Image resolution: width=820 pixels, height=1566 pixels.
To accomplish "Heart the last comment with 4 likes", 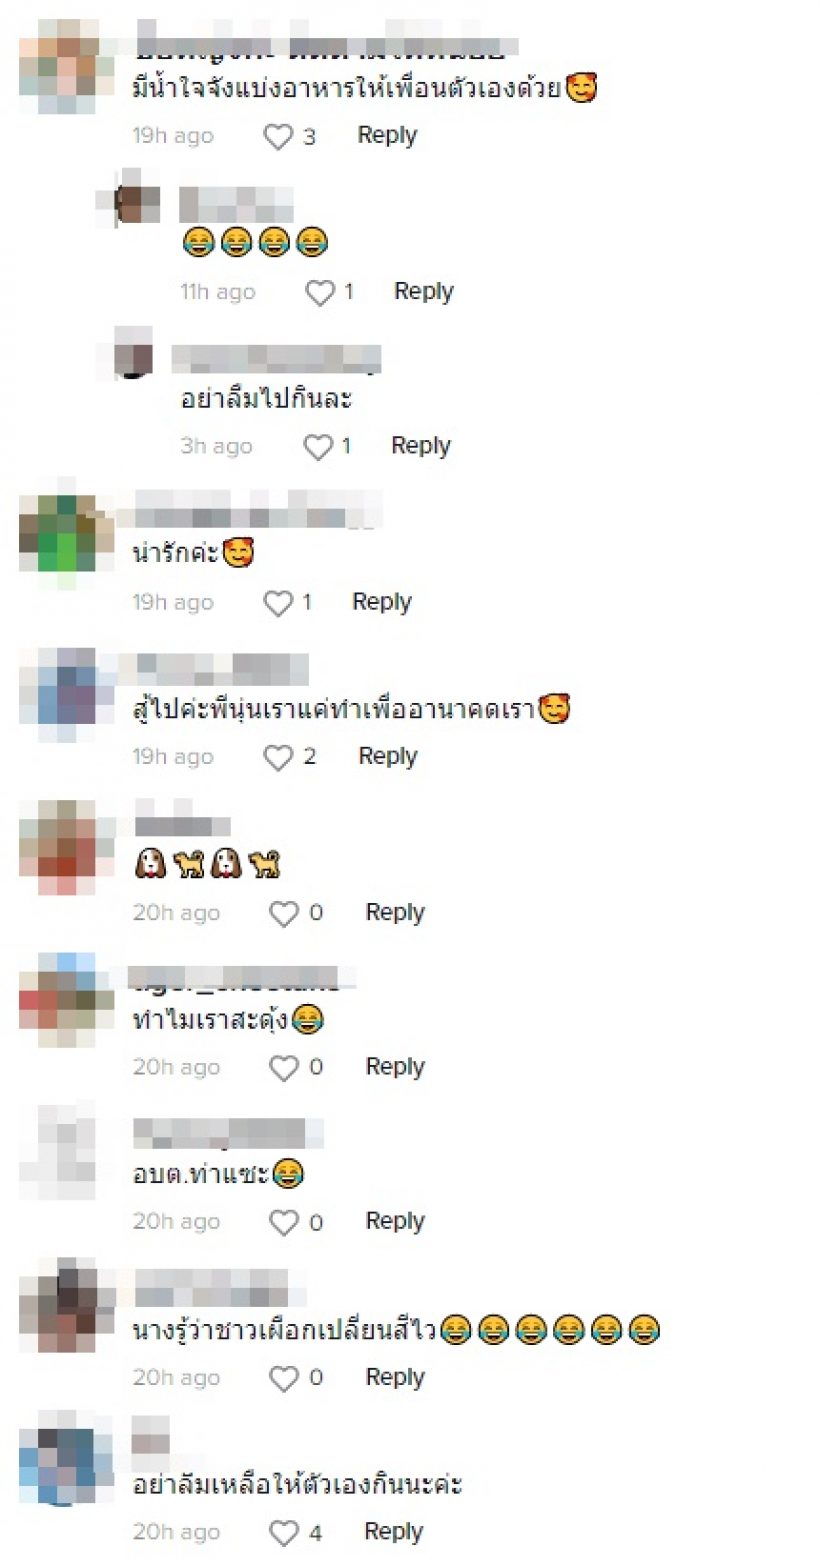I will 285,1533.
